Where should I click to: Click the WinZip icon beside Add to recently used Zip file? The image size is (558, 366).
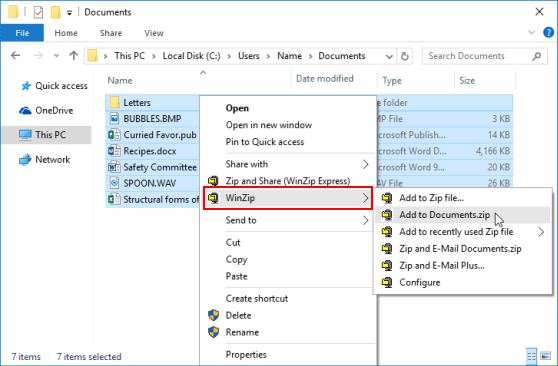pos(387,232)
